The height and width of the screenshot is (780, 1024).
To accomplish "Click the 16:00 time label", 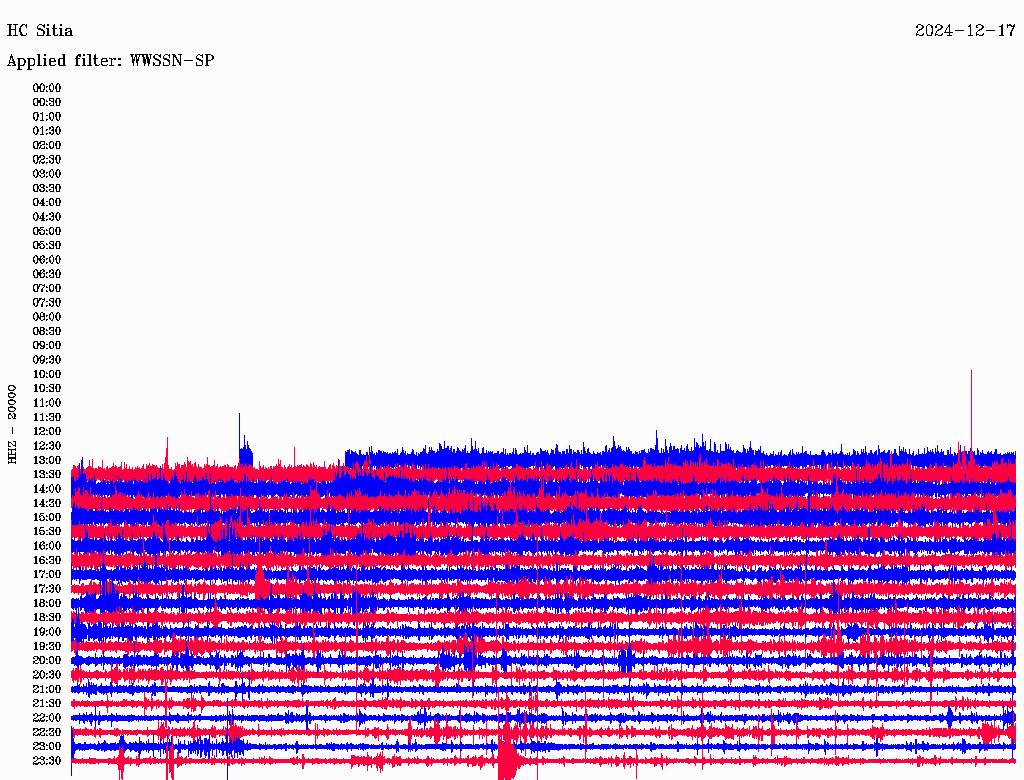I will (x=47, y=546).
